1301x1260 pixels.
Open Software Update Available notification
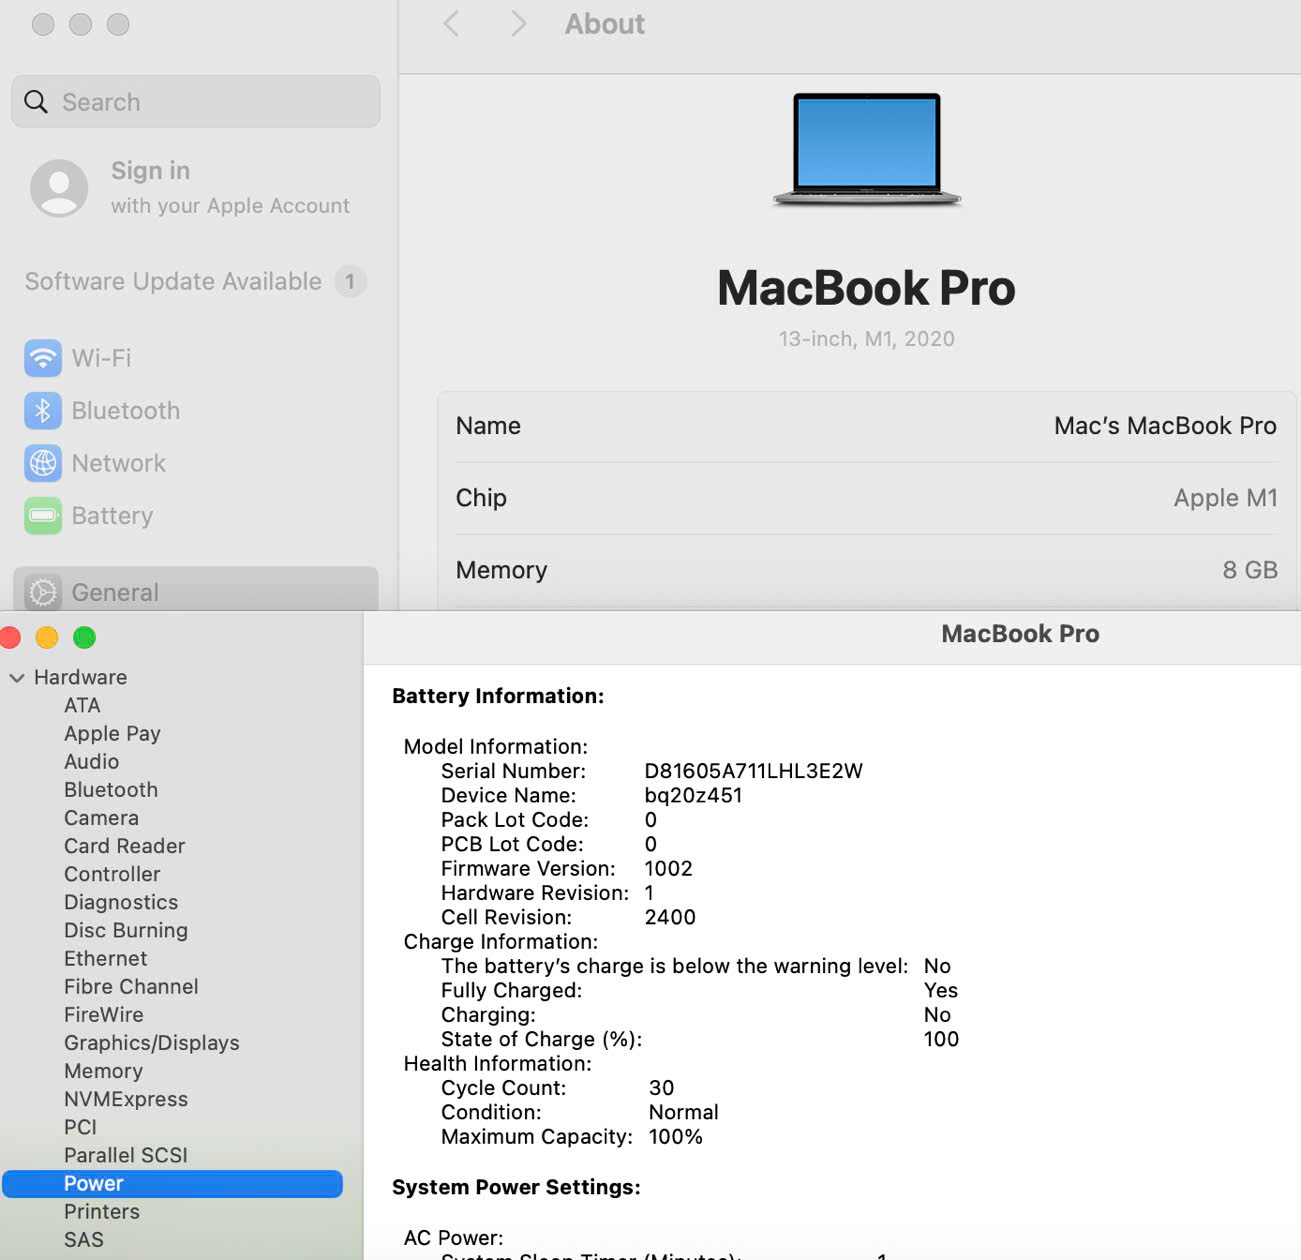(195, 282)
